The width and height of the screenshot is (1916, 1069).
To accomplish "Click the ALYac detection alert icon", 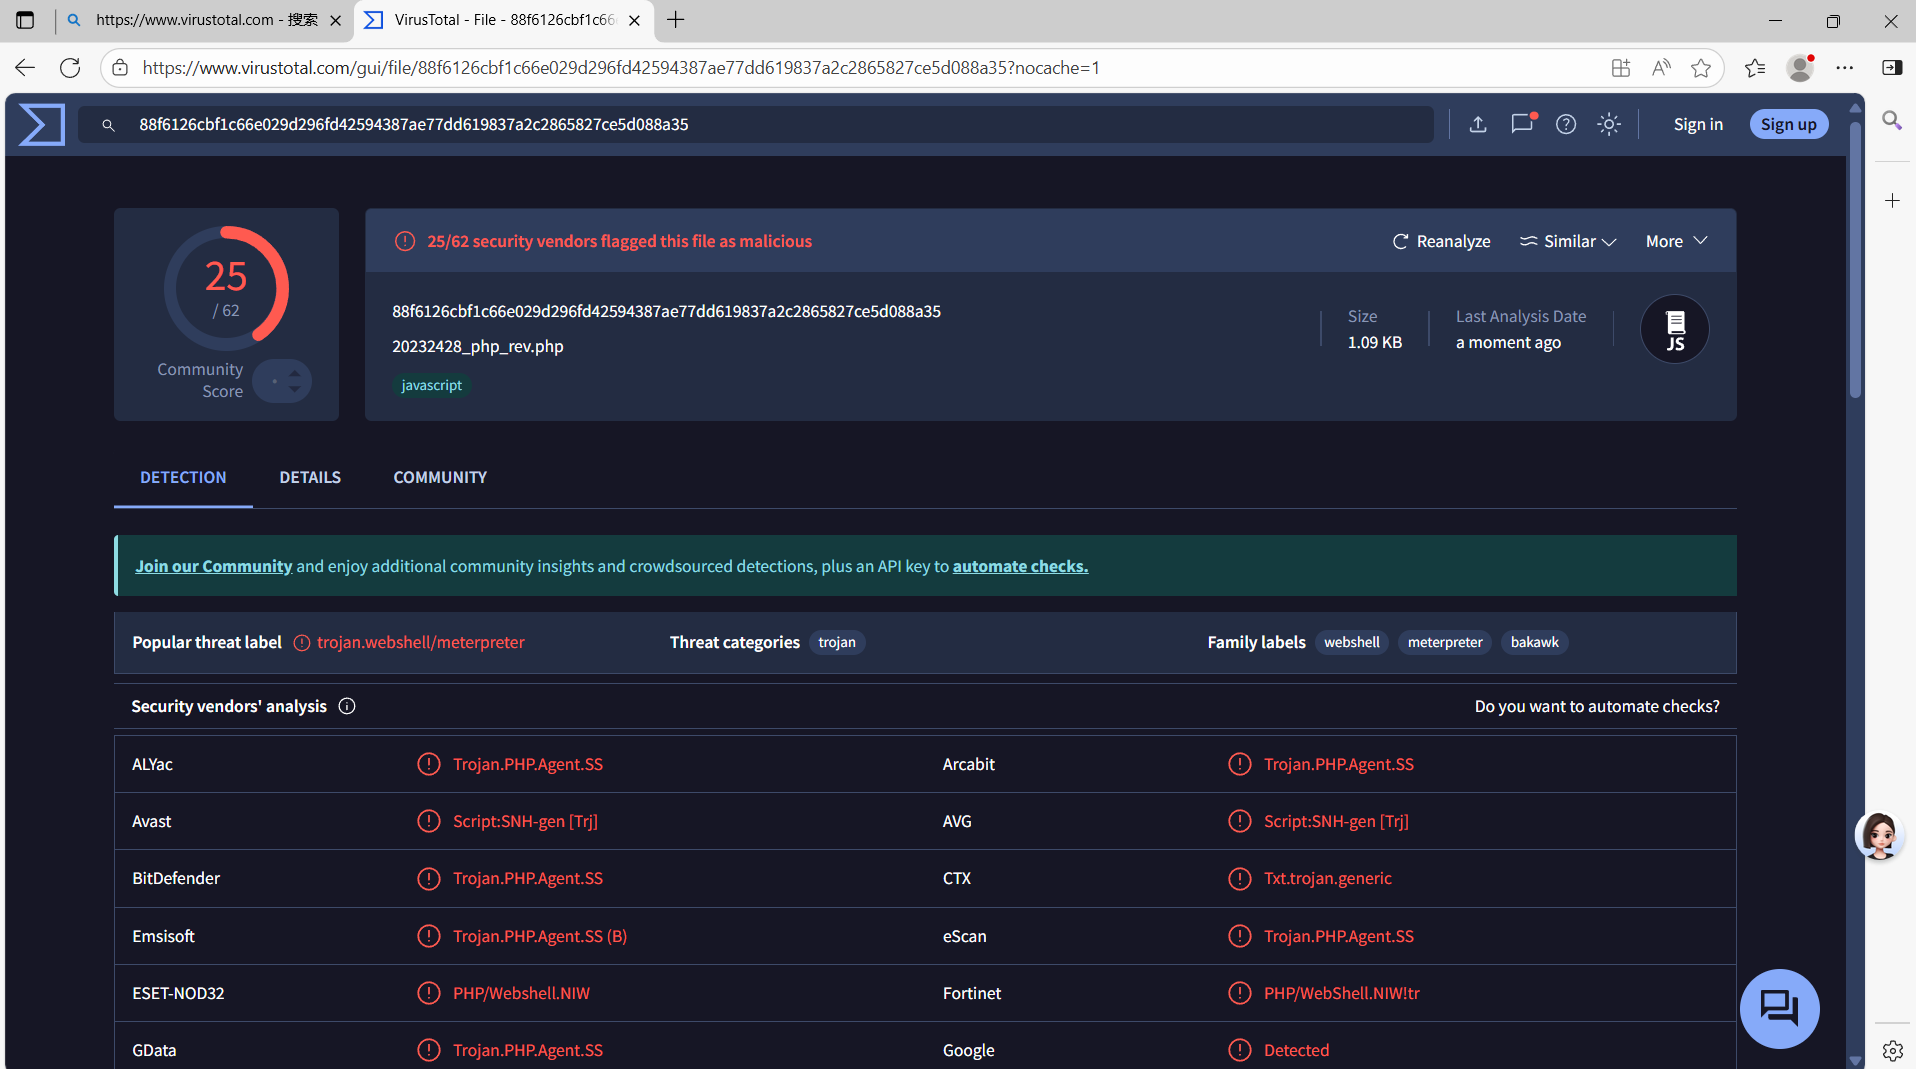I will (428, 765).
